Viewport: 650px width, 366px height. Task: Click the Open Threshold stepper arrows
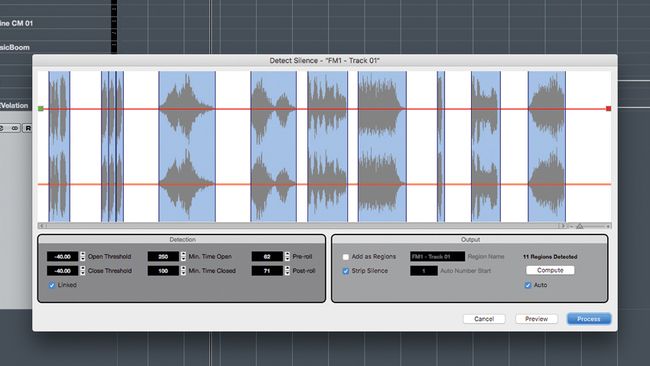tap(82, 257)
